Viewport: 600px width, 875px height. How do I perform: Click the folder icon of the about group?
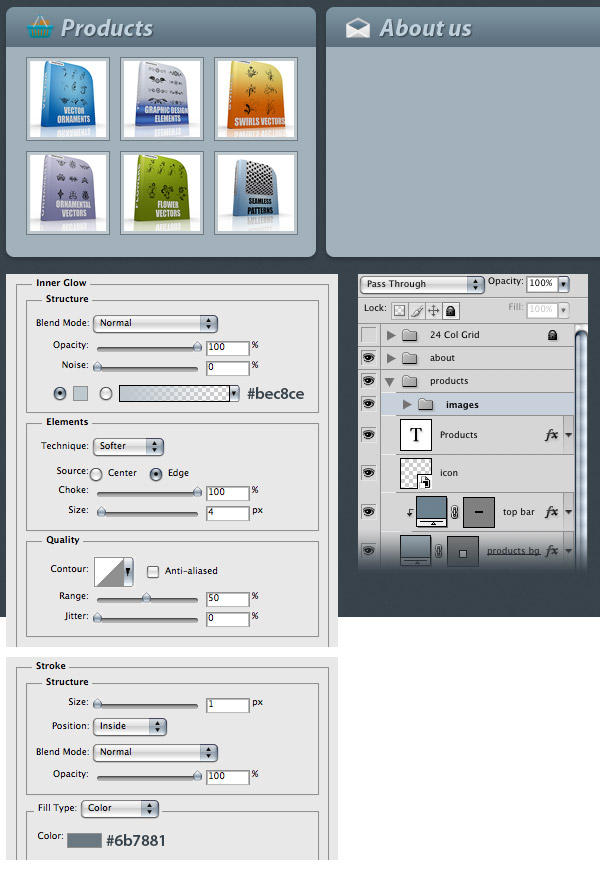pyautogui.click(x=410, y=358)
